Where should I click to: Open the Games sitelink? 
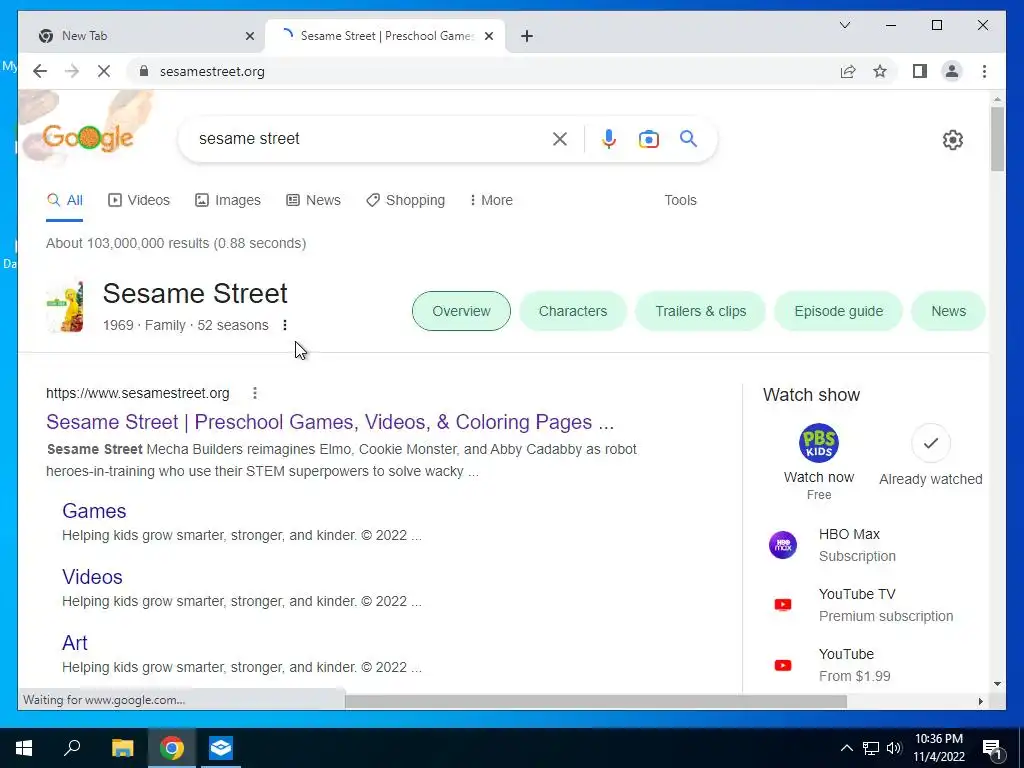tap(94, 511)
